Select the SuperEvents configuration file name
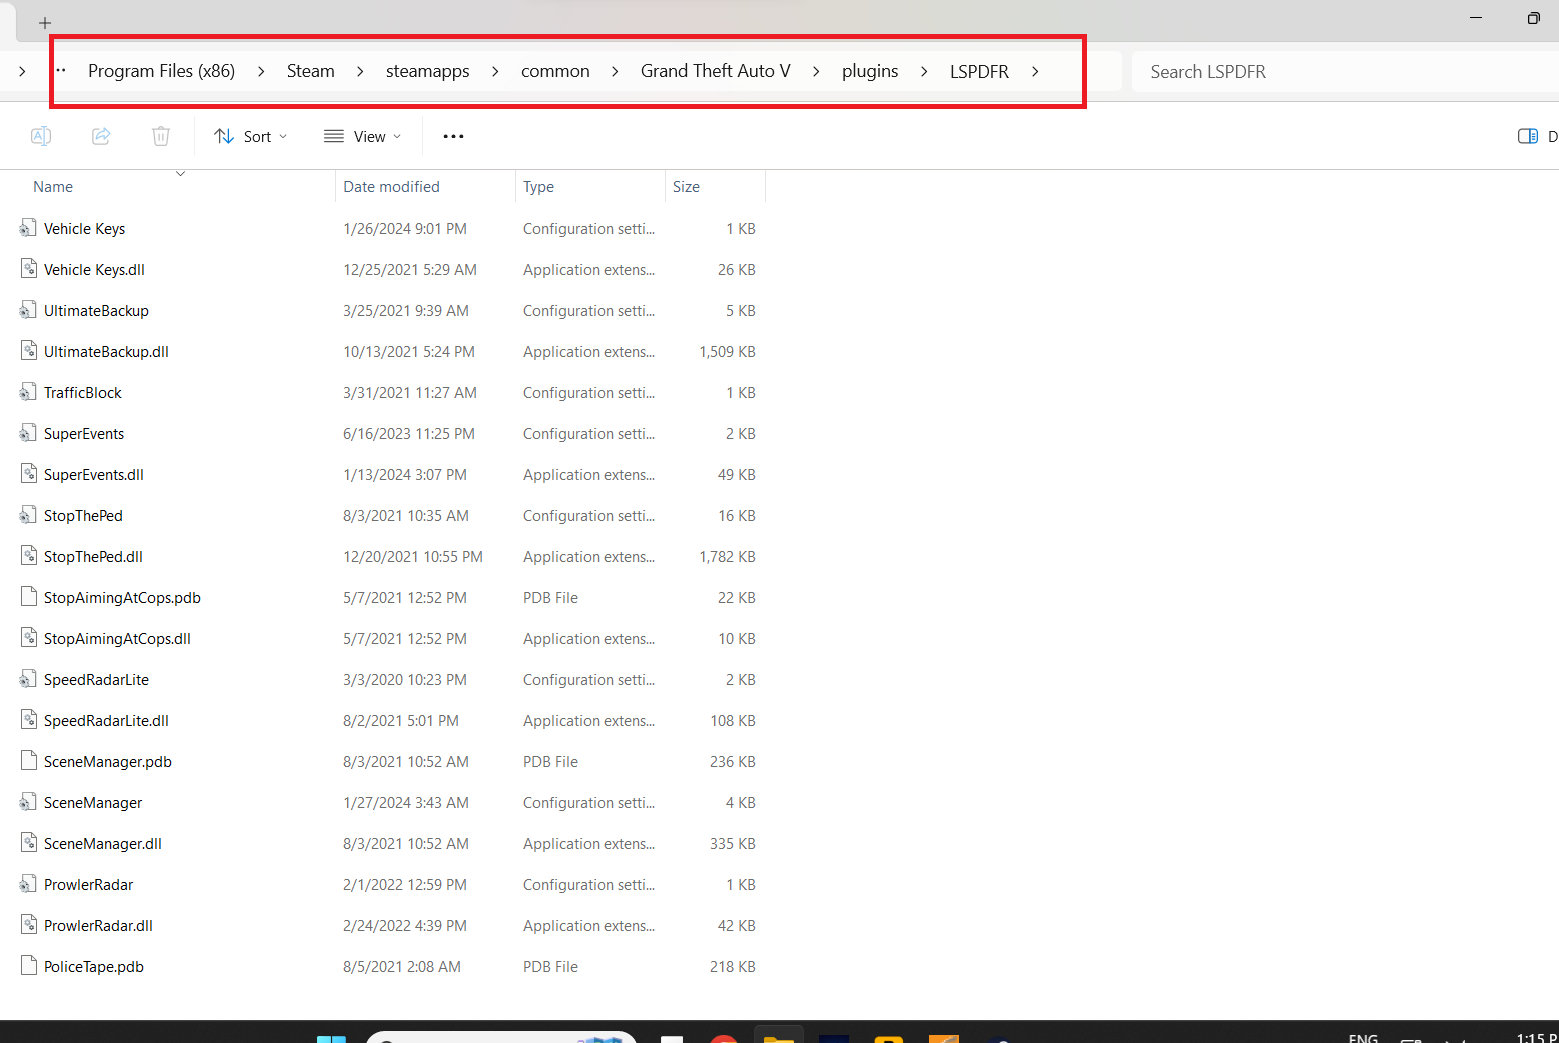Screen dimensions: 1559x1043 click(x=84, y=434)
